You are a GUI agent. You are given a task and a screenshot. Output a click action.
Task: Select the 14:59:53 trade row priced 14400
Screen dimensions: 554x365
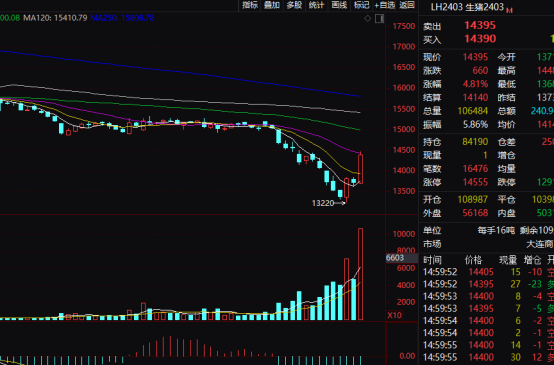pyautogui.click(x=488, y=296)
